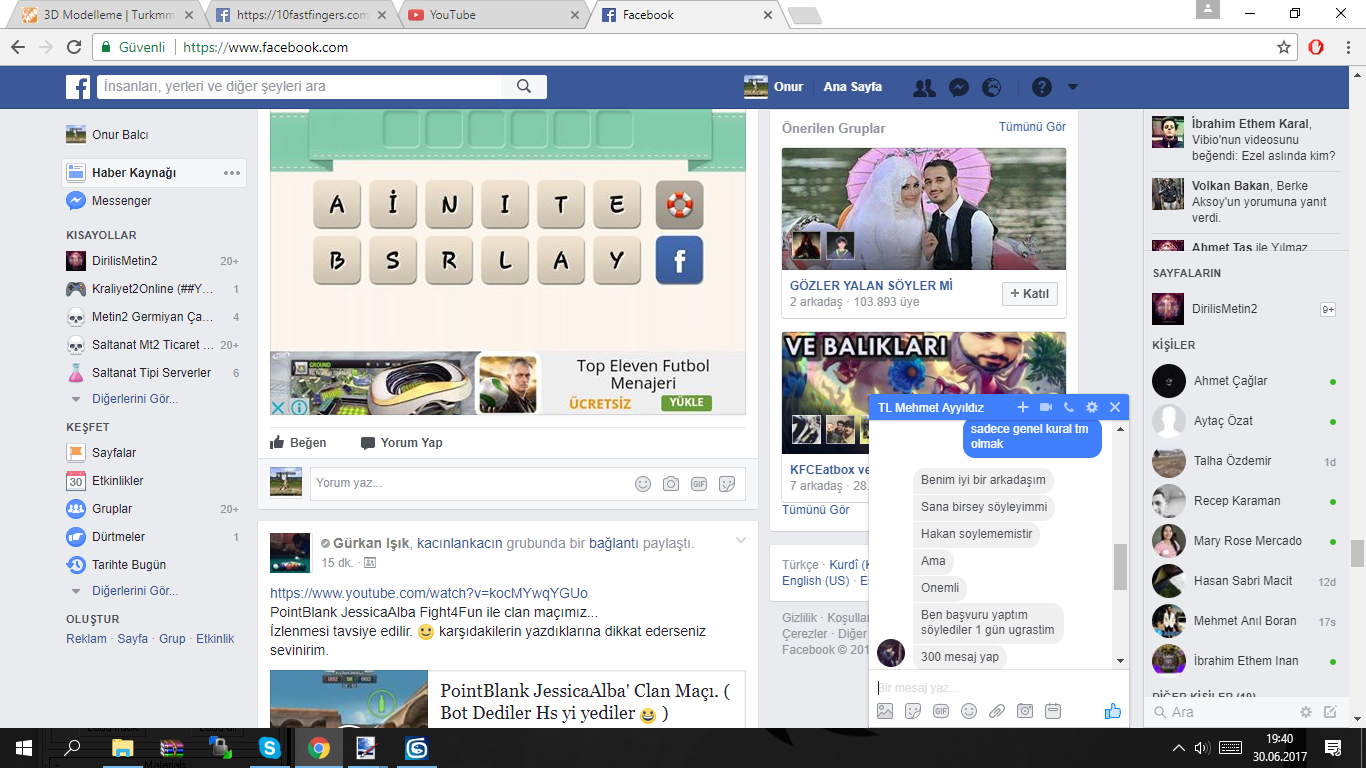Open chat sidebar options gear
This screenshot has height=768, width=1366.
(x=1306, y=712)
